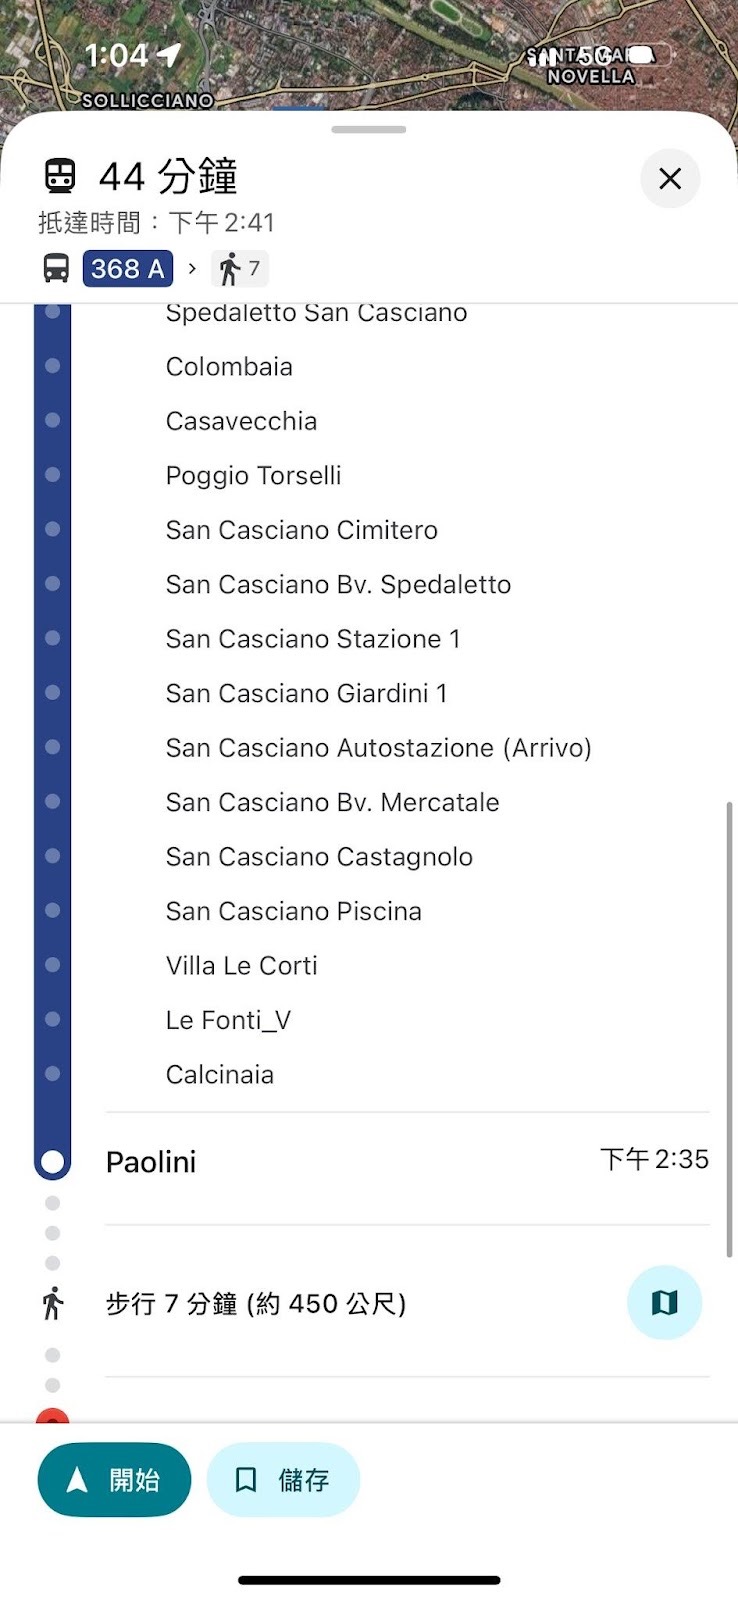Tap the pedestrian icon by 步行 7 分鐘
Image resolution: width=738 pixels, height=1600 pixels.
pos(53,1303)
